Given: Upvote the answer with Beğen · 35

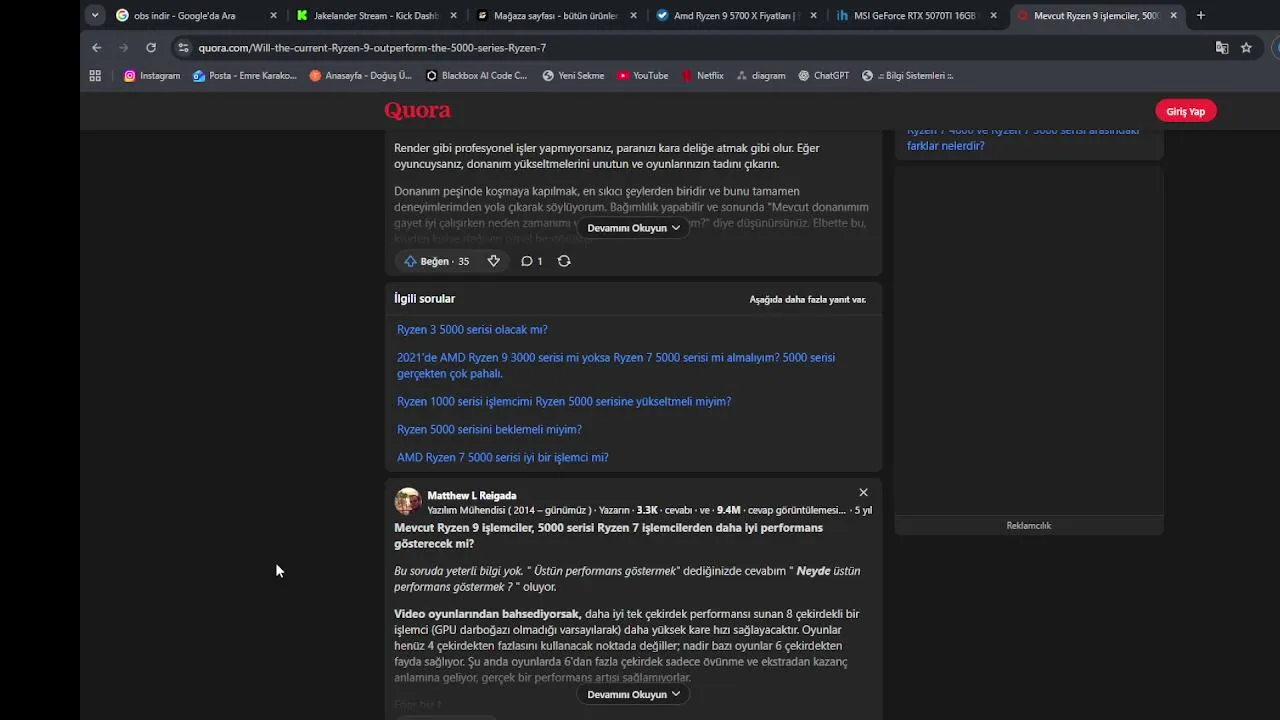Looking at the screenshot, I should click(x=437, y=261).
